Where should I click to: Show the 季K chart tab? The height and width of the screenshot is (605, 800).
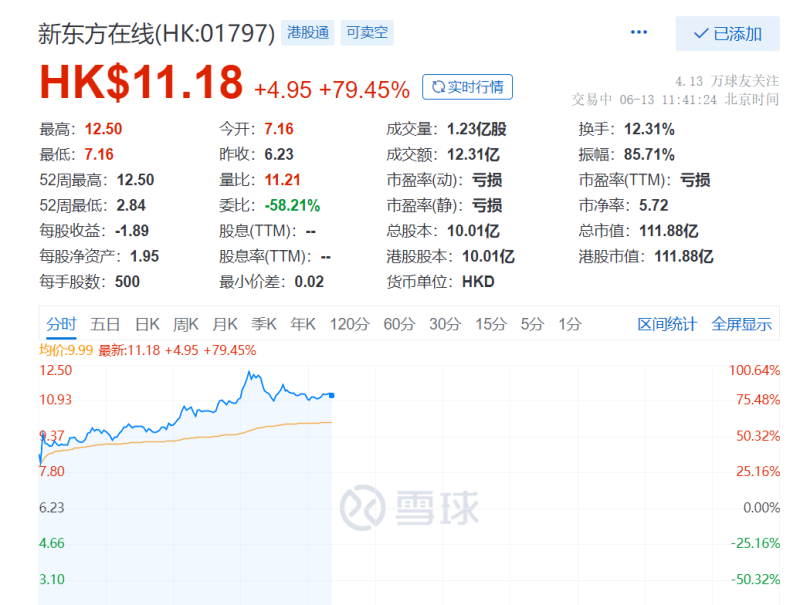click(x=264, y=324)
